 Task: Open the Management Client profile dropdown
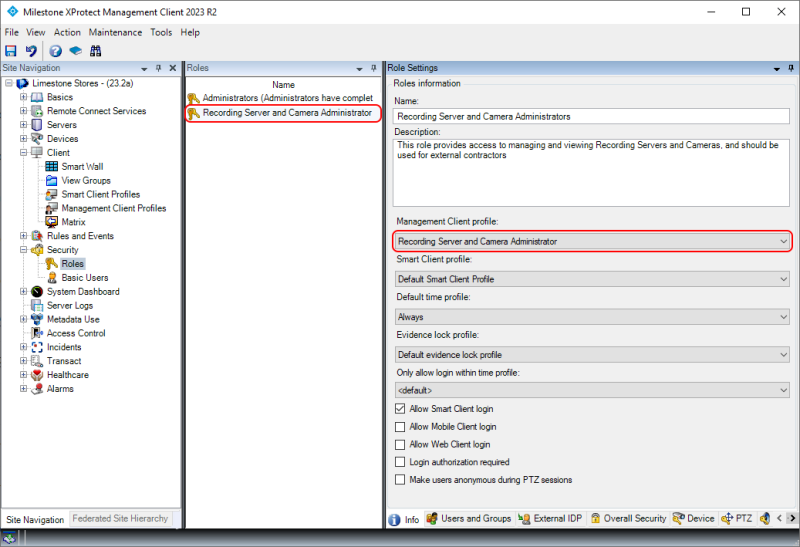(x=592, y=241)
